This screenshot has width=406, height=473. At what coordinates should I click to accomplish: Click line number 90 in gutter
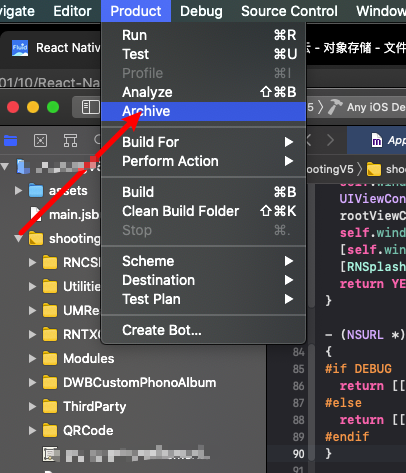tap(298, 454)
